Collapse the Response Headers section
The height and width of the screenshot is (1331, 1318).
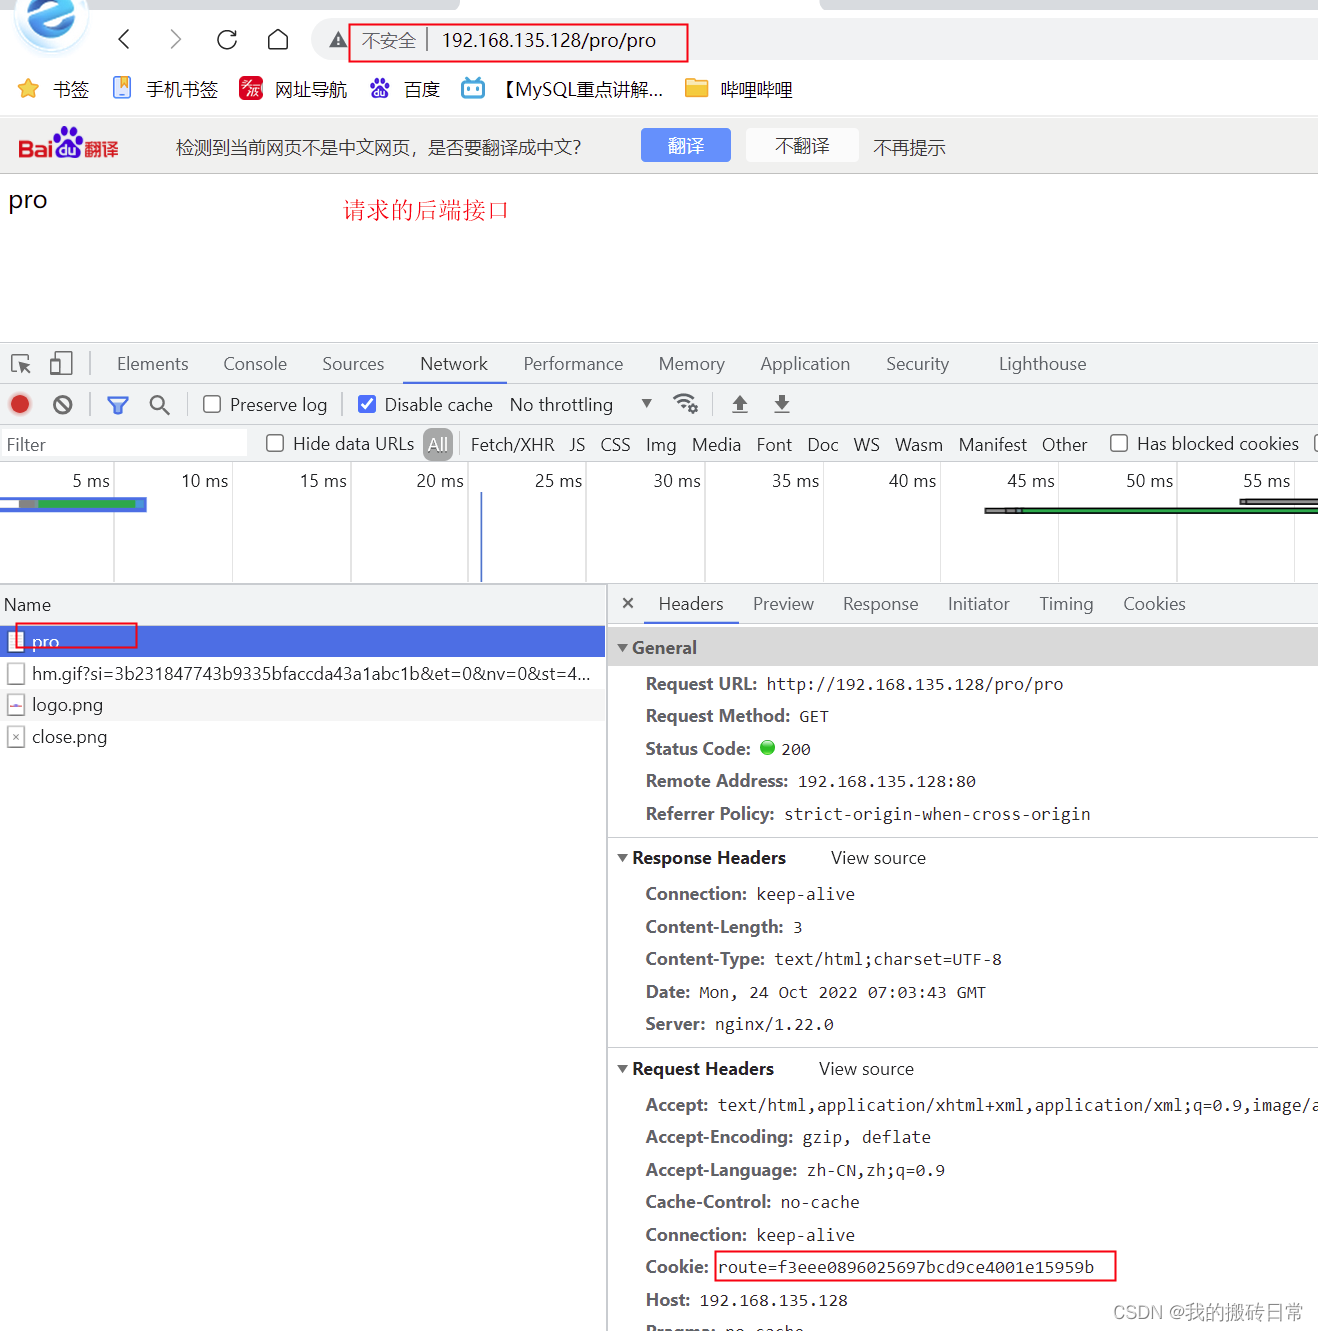(x=623, y=858)
